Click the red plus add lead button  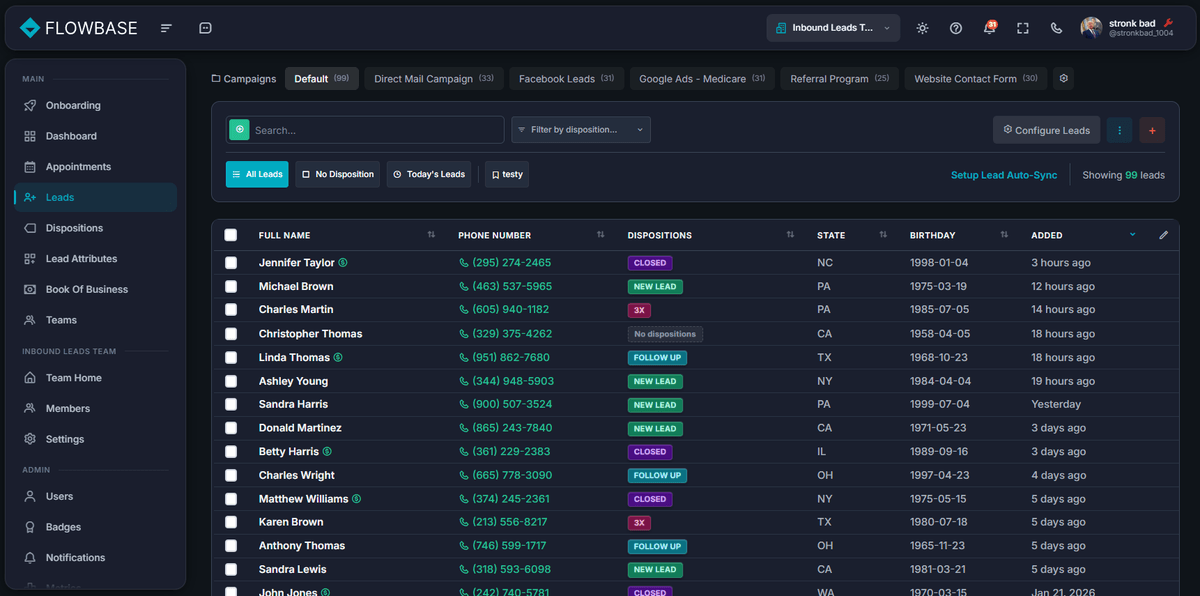(1152, 130)
